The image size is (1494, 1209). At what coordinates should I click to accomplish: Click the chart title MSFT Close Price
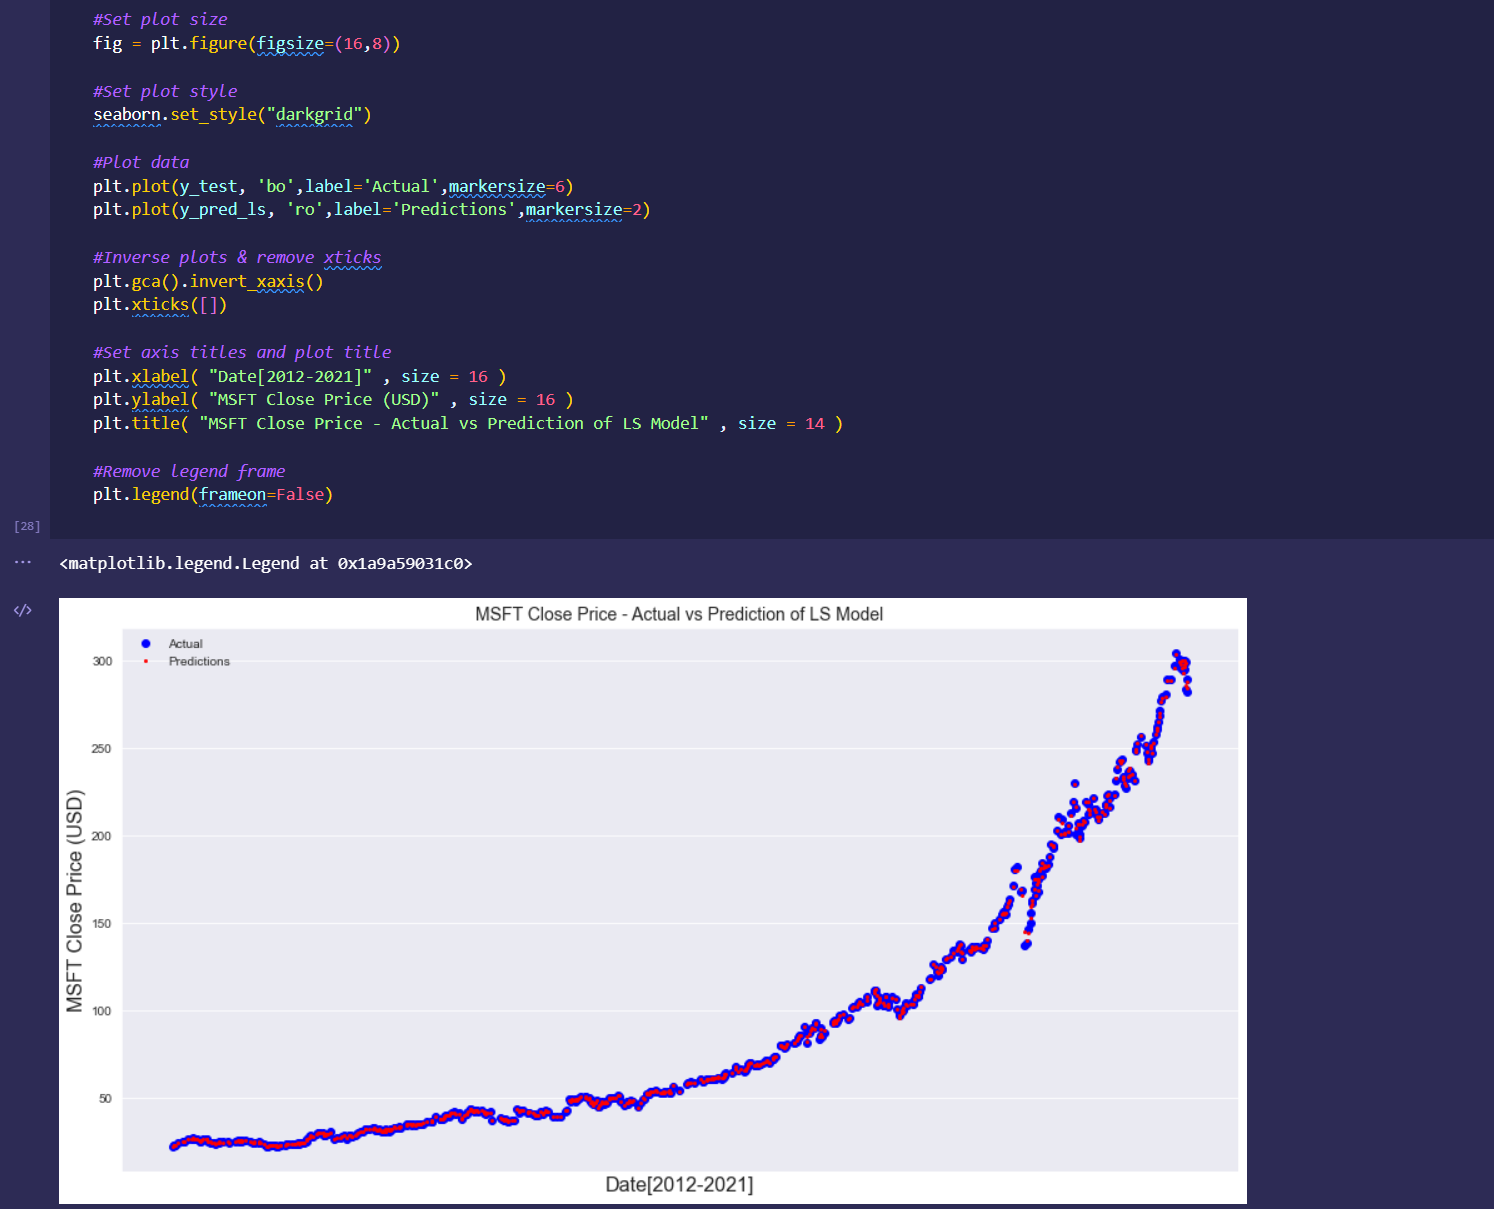click(679, 614)
